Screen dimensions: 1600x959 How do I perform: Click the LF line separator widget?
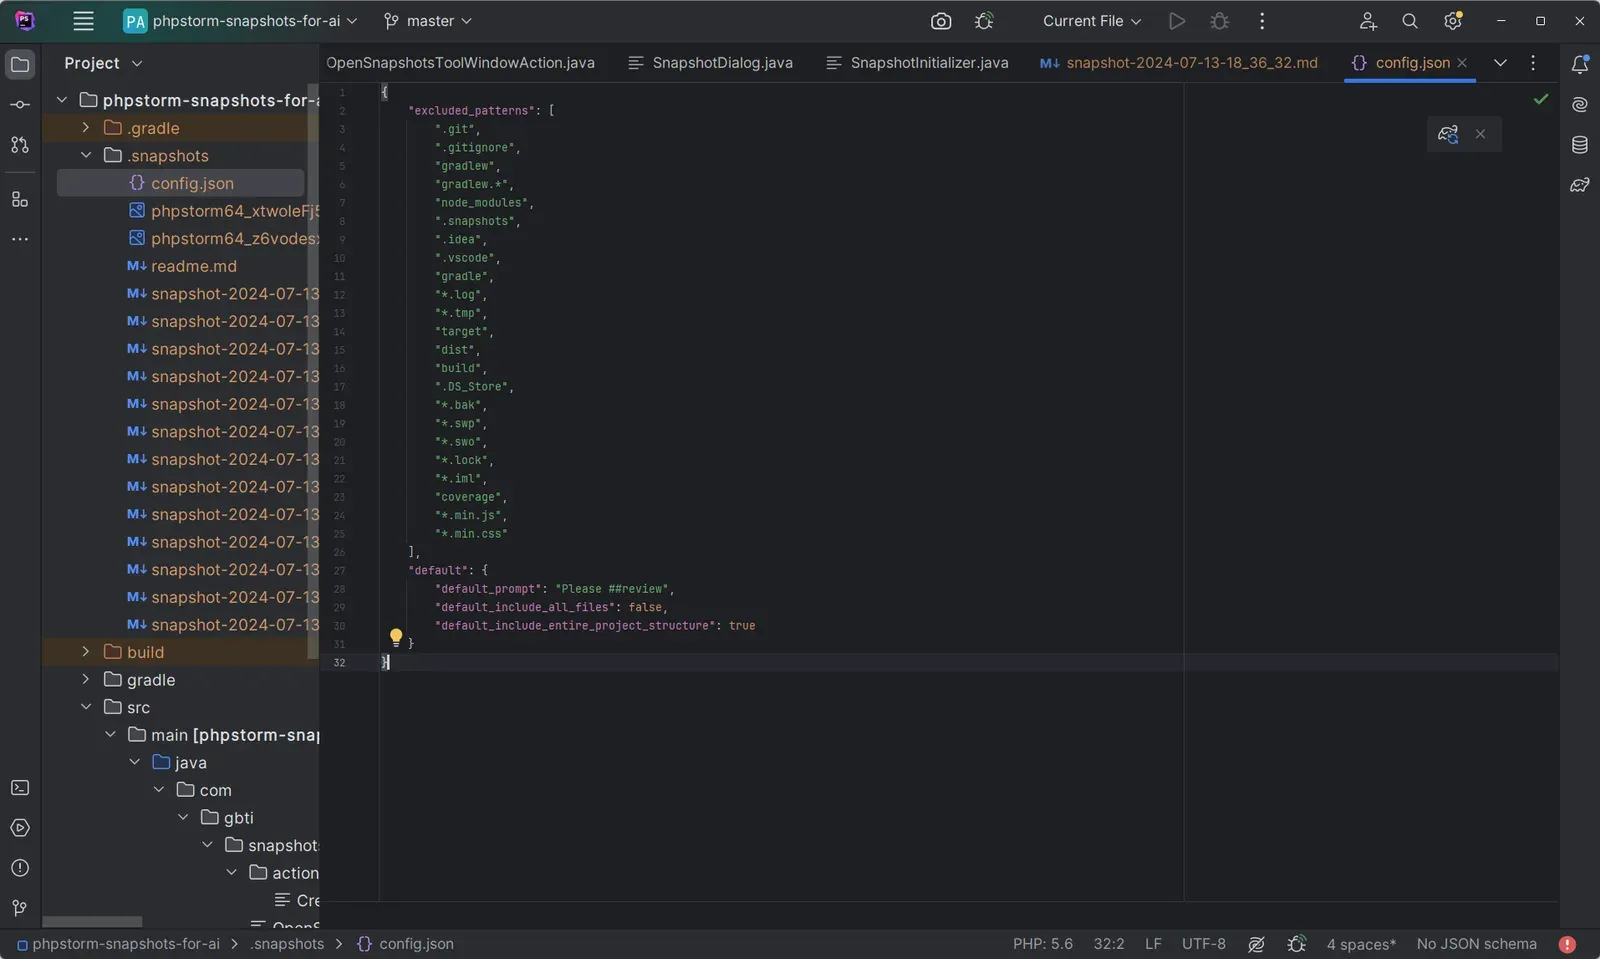[x=1153, y=944]
